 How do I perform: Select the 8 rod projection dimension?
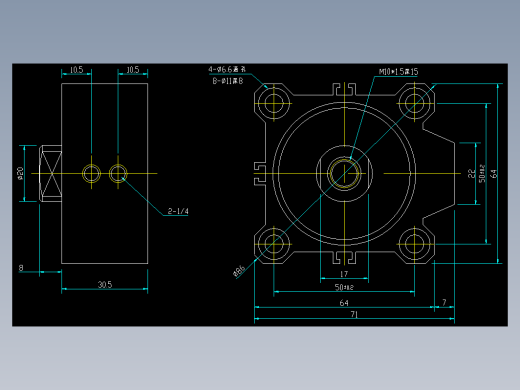click(x=21, y=268)
